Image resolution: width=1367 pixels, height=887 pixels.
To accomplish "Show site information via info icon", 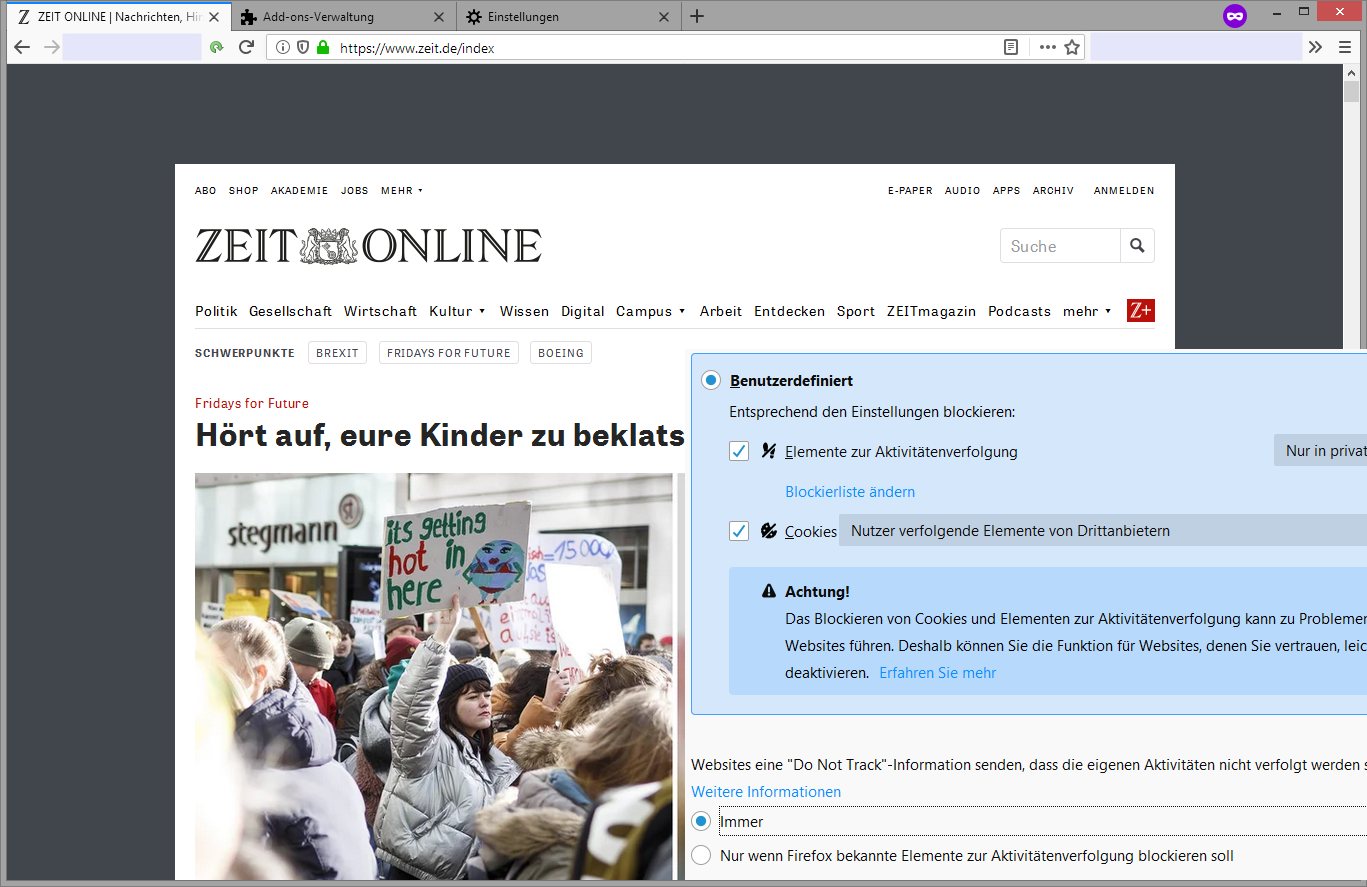I will (283, 47).
